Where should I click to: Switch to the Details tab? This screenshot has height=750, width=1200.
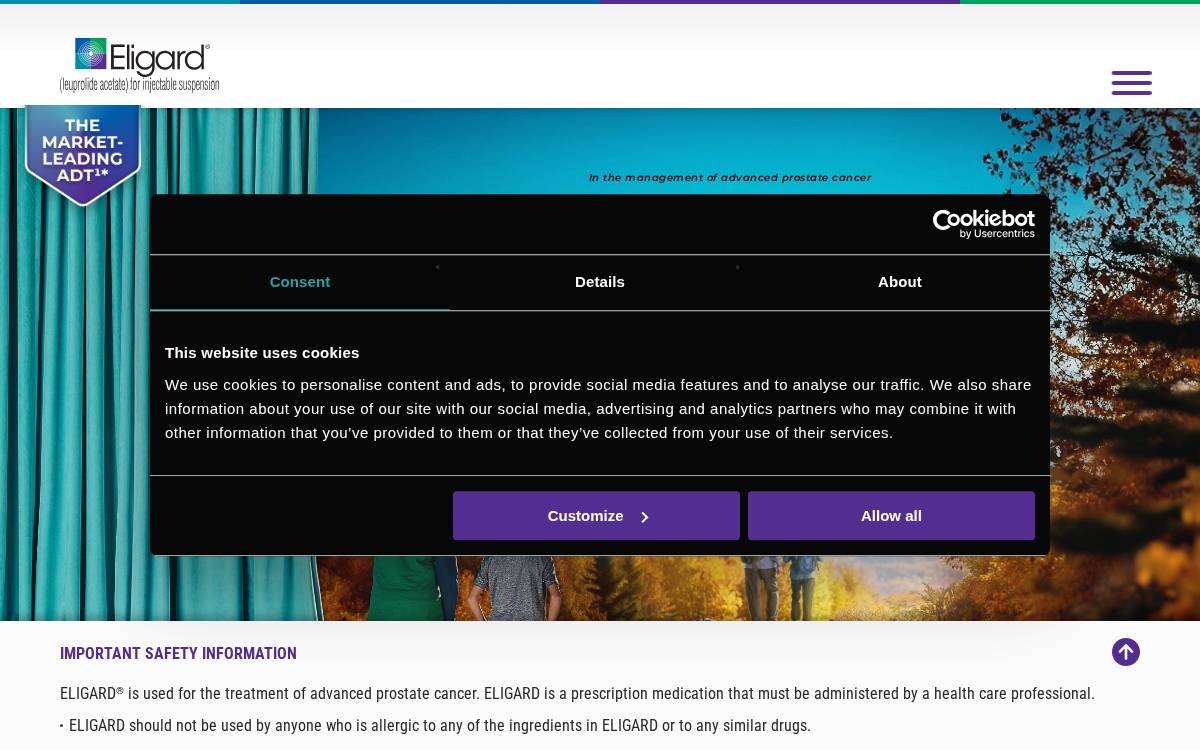coord(600,282)
